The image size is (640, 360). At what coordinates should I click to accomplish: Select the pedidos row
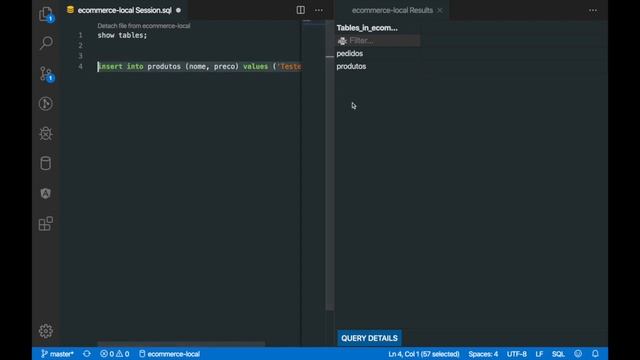350,53
